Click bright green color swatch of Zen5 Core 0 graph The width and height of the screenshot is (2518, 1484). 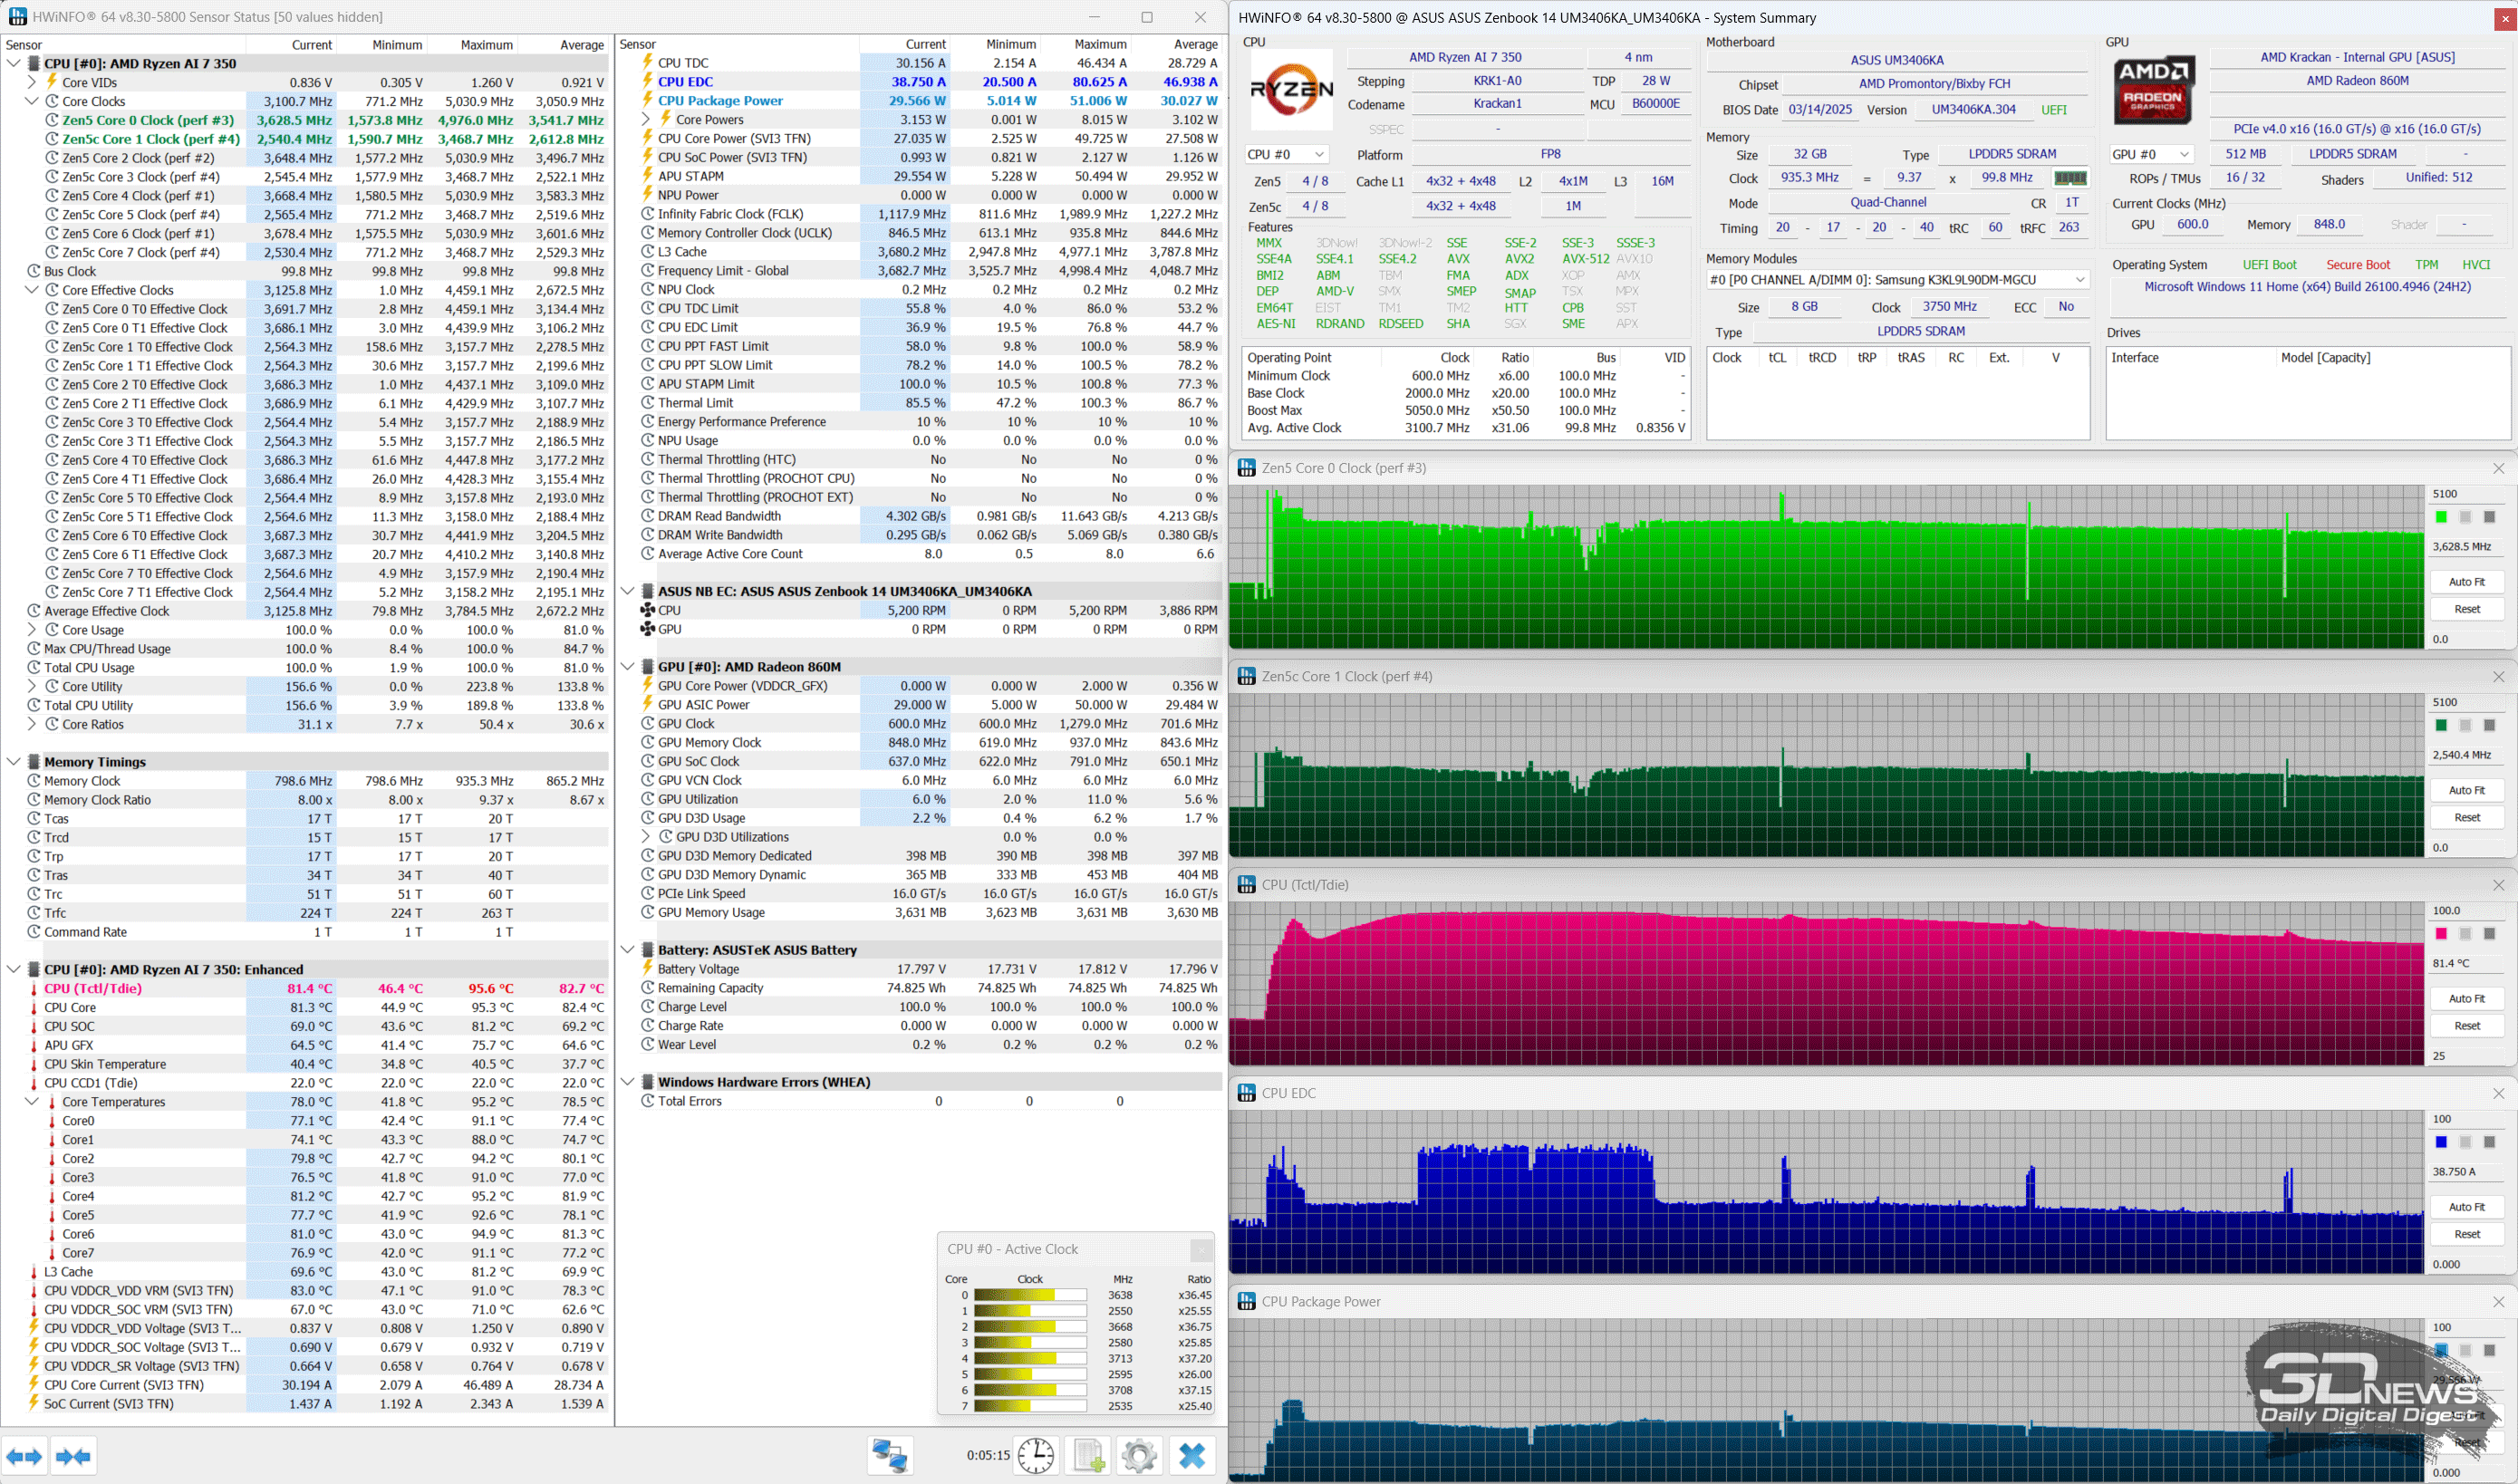[2441, 517]
